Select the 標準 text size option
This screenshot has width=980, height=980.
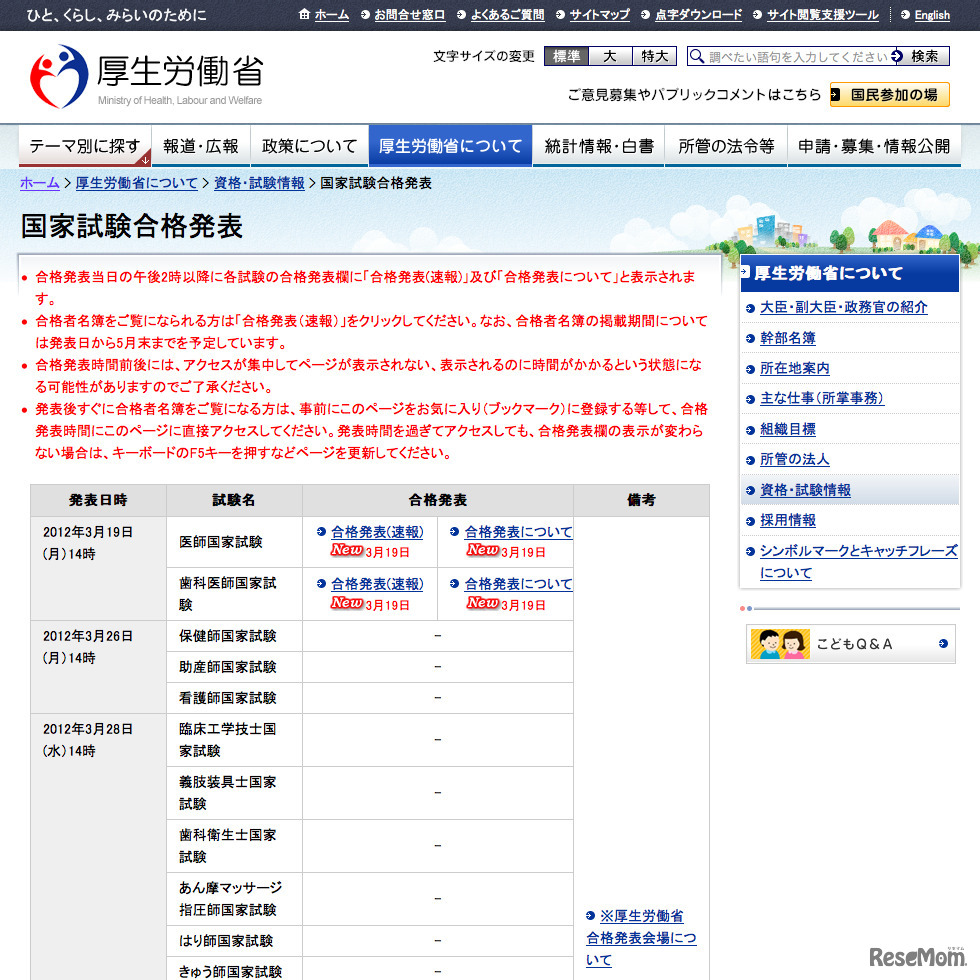click(x=566, y=56)
